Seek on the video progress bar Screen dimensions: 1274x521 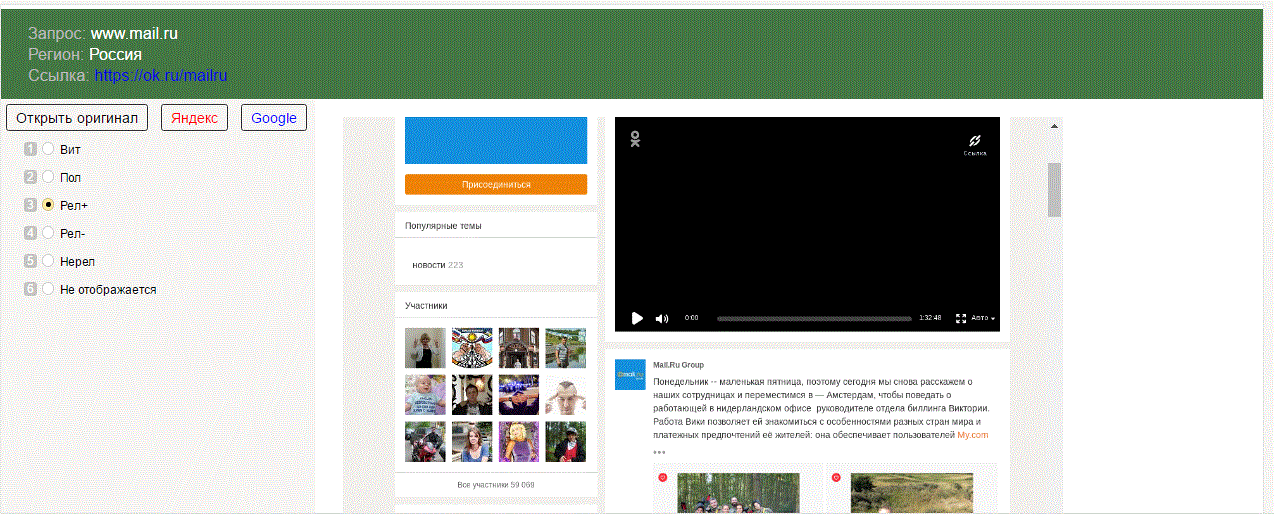click(814, 318)
